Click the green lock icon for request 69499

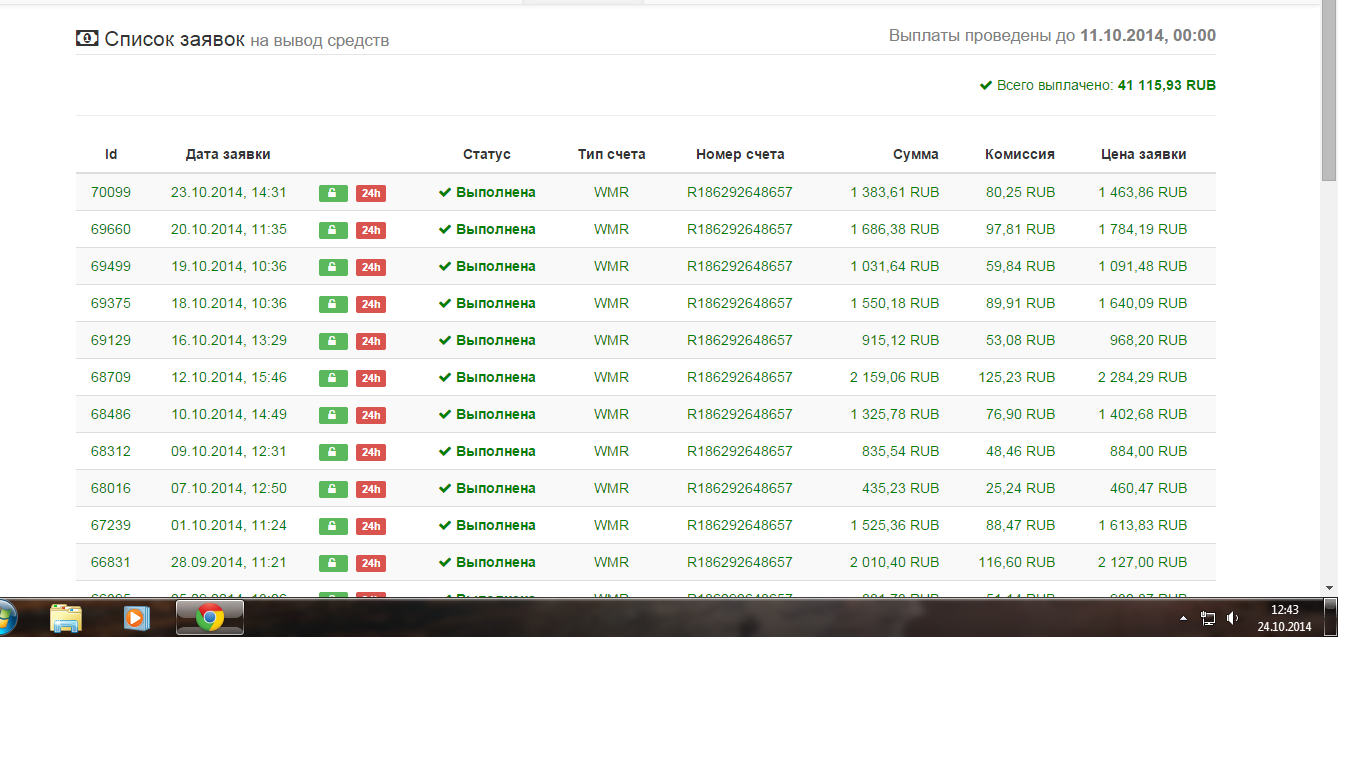[333, 267]
